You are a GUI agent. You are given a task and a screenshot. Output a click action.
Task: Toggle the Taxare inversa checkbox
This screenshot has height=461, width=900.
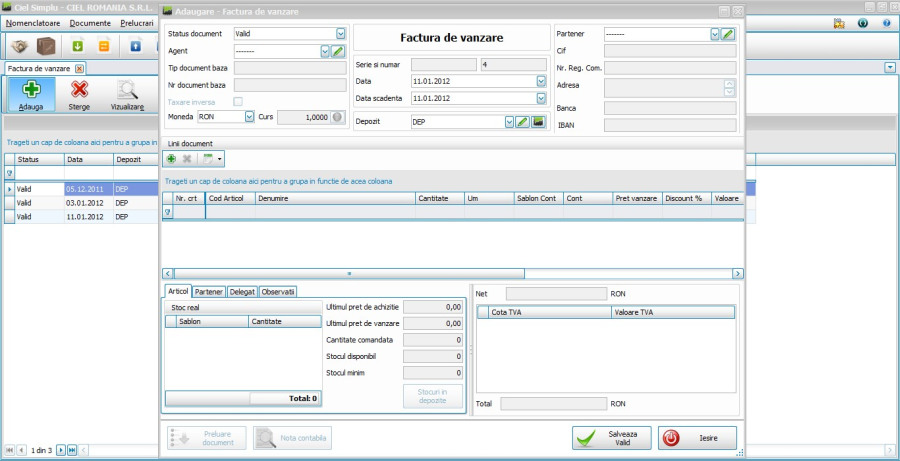pos(238,101)
